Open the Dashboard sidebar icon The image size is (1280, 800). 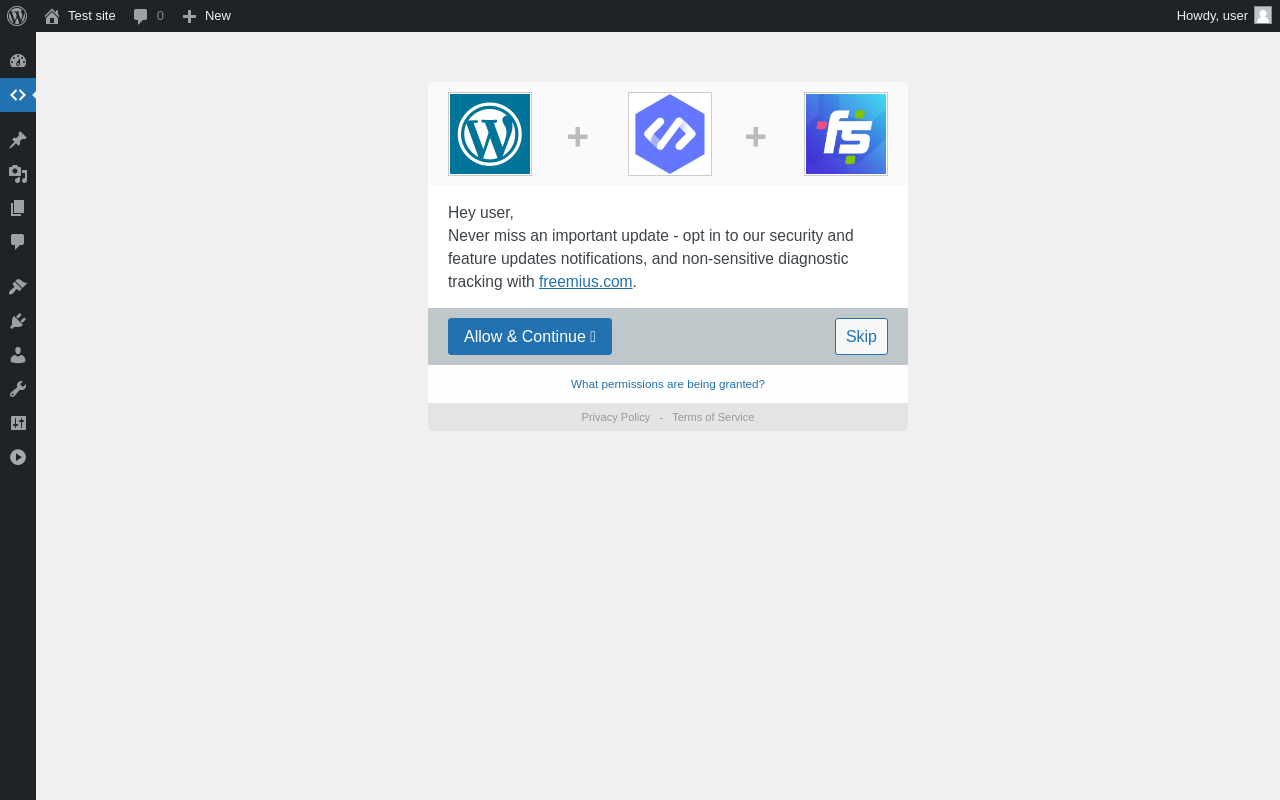click(x=18, y=61)
